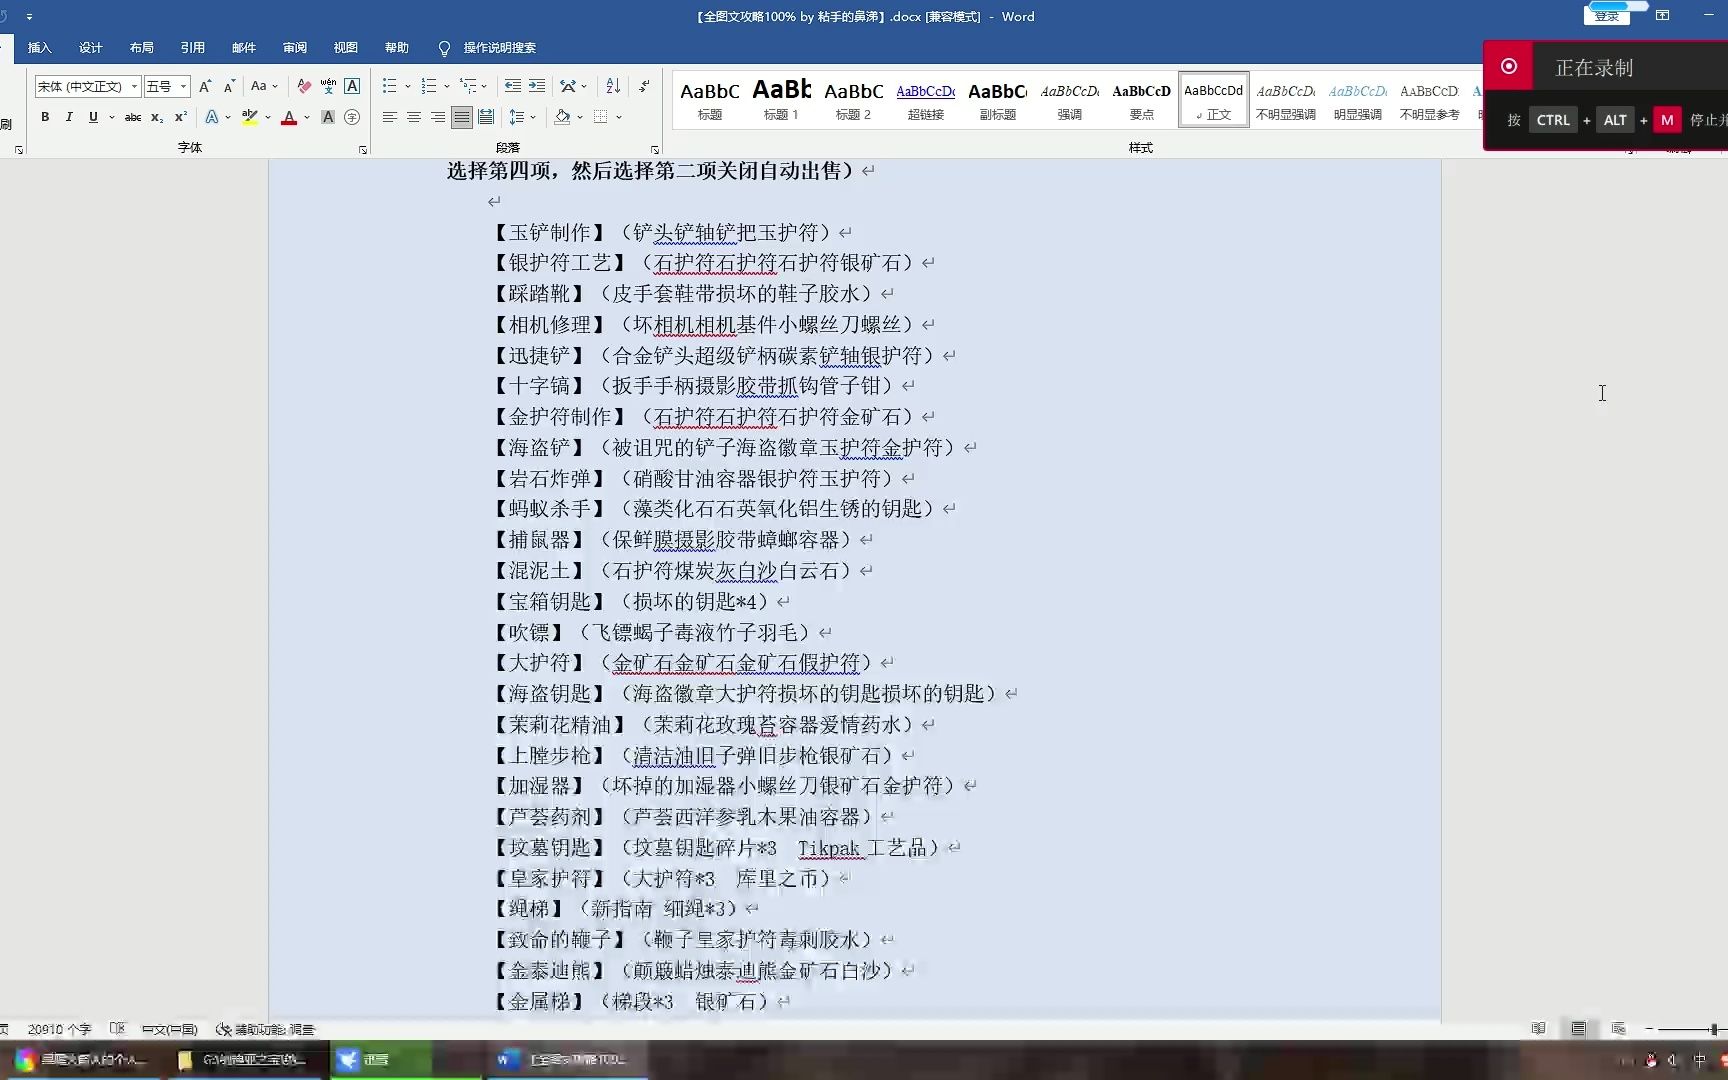Apply red font color
Viewport: 1728px width, 1080px height.
coord(289,117)
